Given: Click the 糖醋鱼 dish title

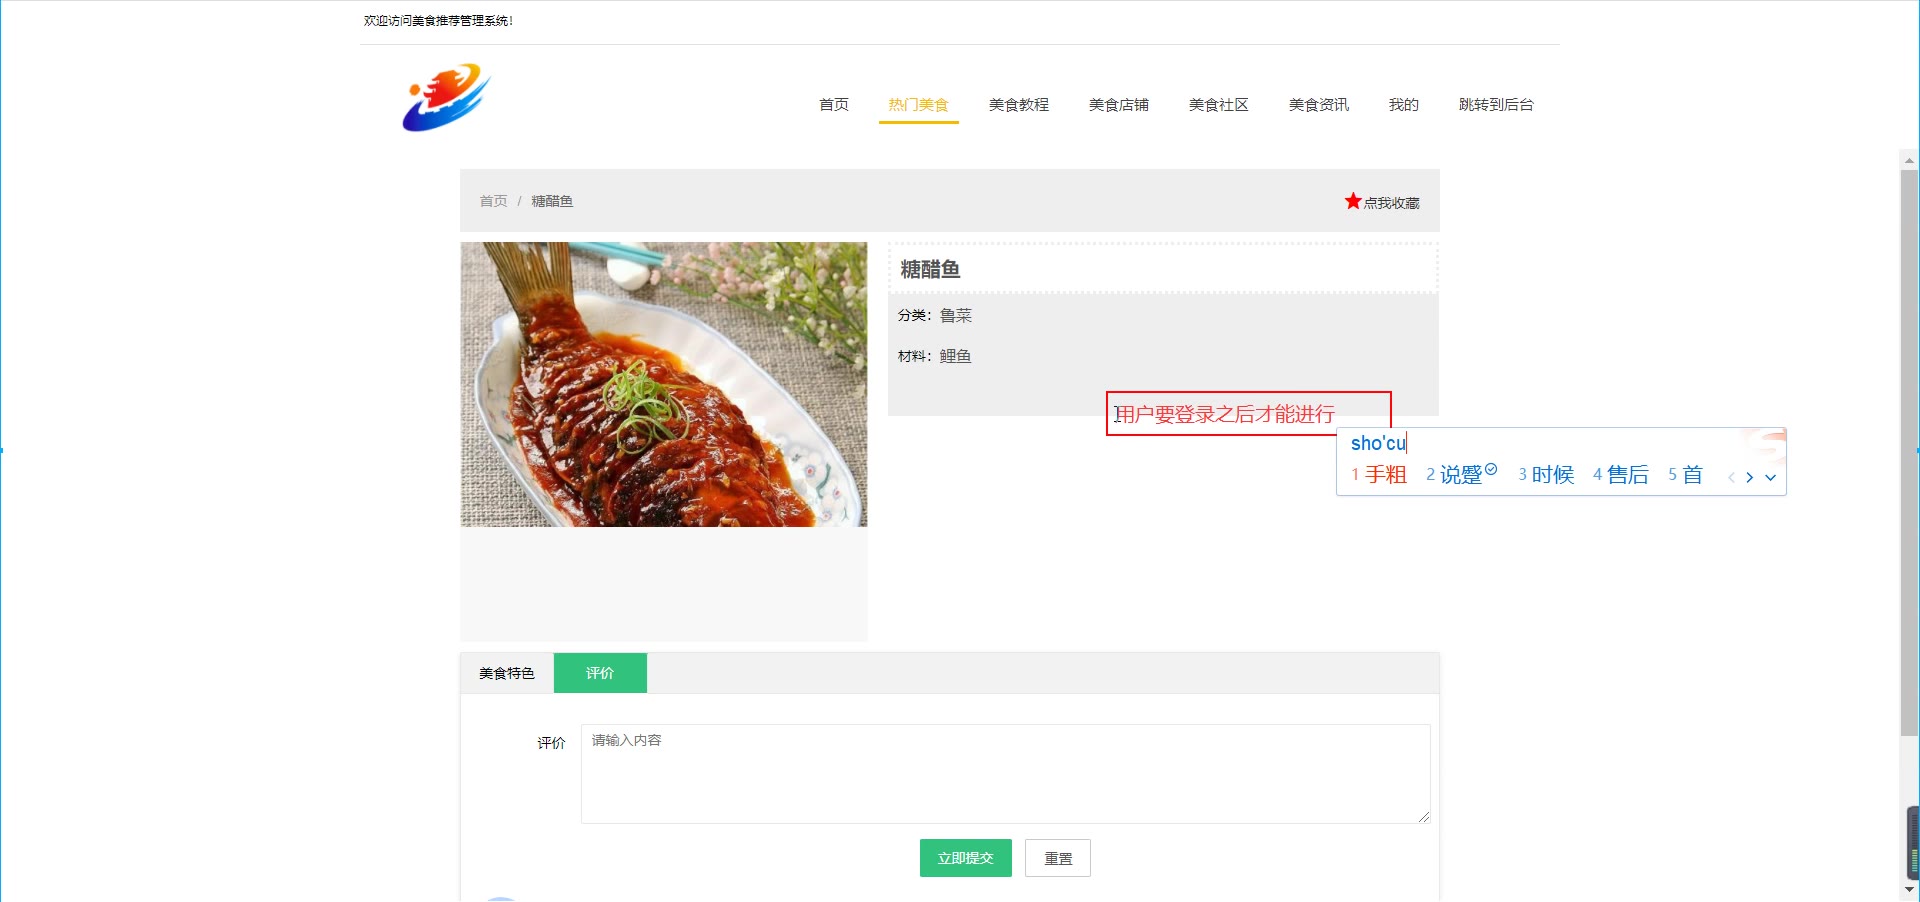Looking at the screenshot, I should point(930,269).
